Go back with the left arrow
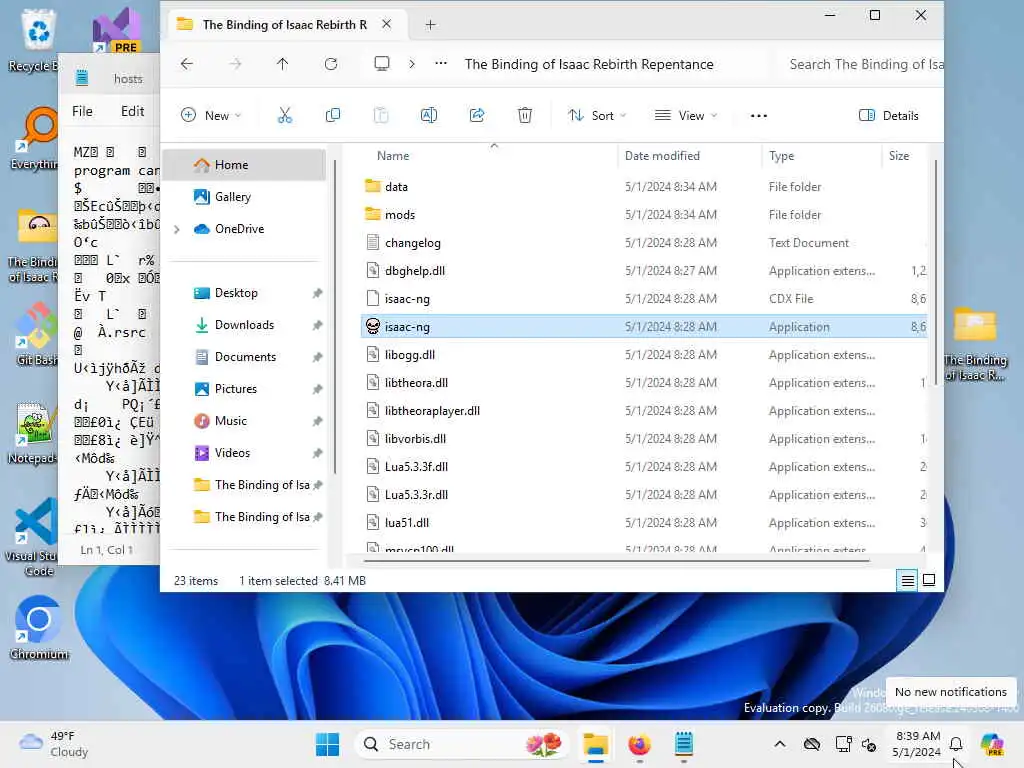Image resolution: width=1024 pixels, height=768 pixels. (x=187, y=64)
